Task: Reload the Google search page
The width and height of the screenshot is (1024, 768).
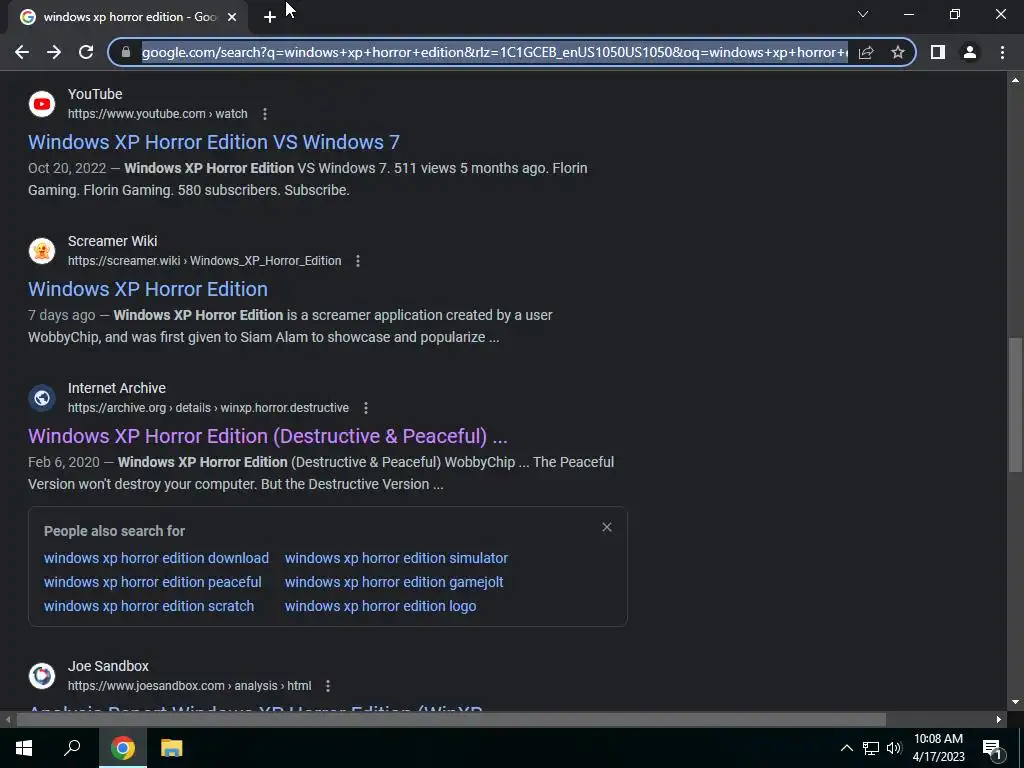Action: coord(86,52)
